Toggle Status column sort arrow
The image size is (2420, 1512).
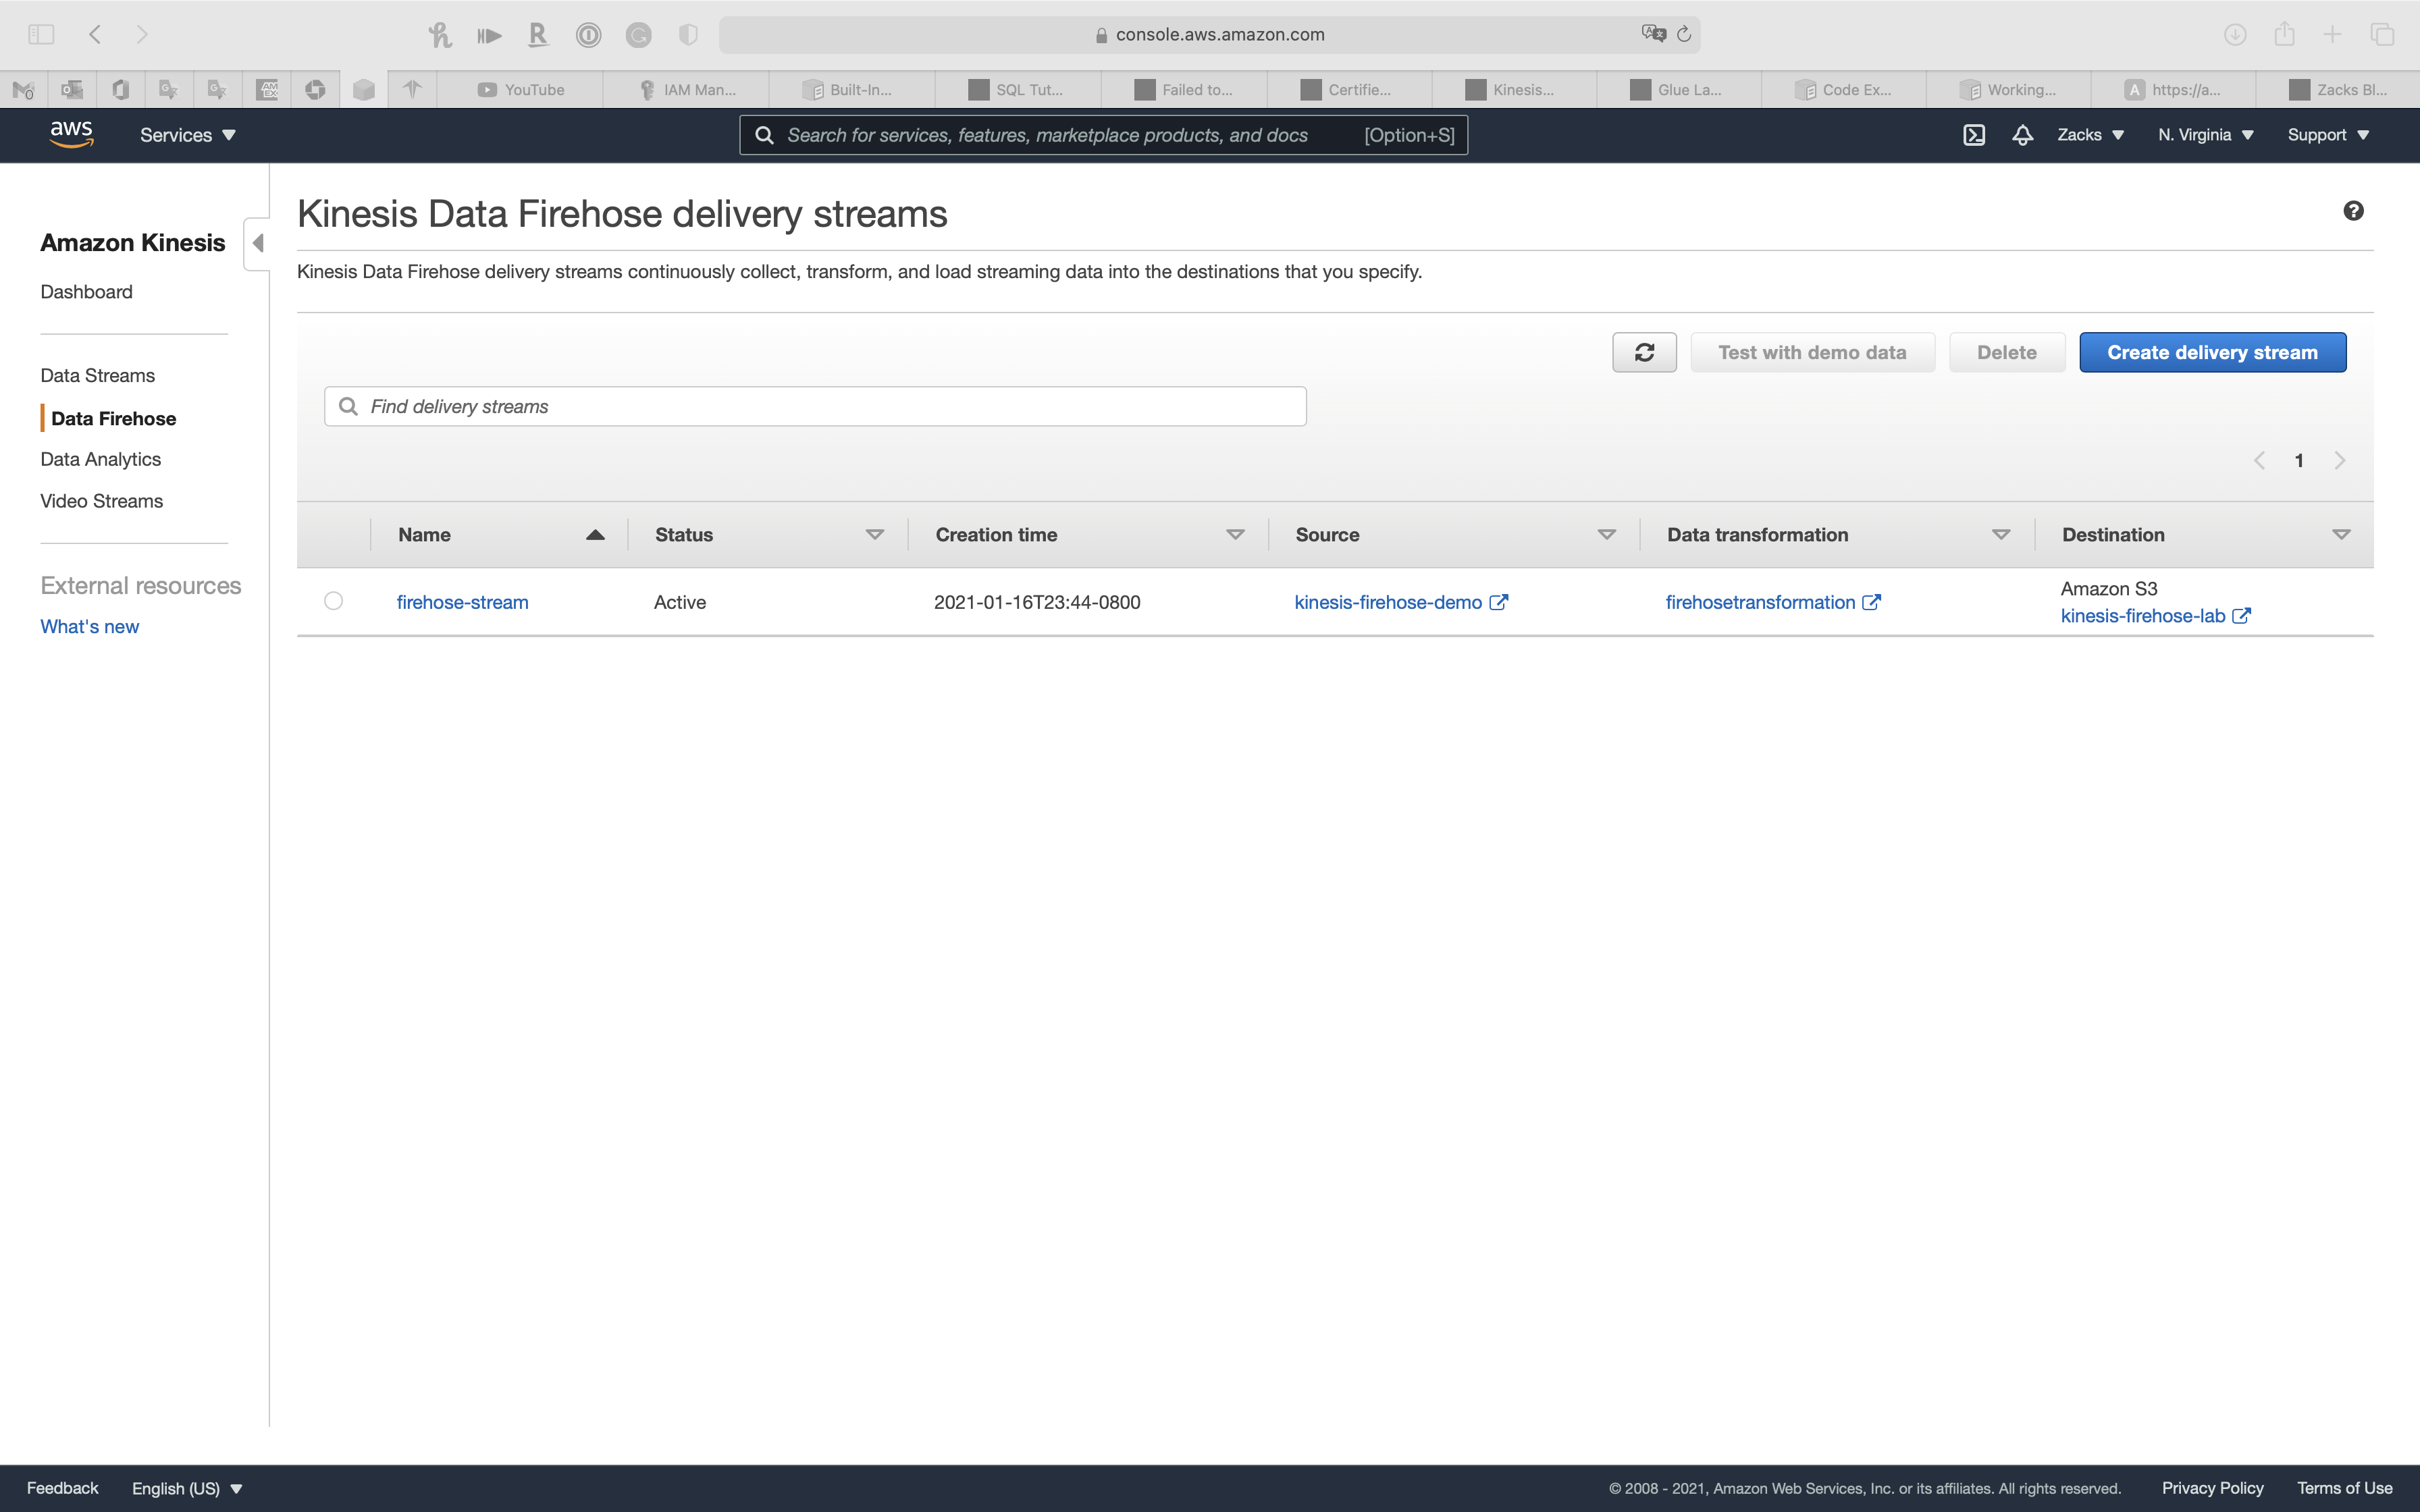click(x=875, y=535)
